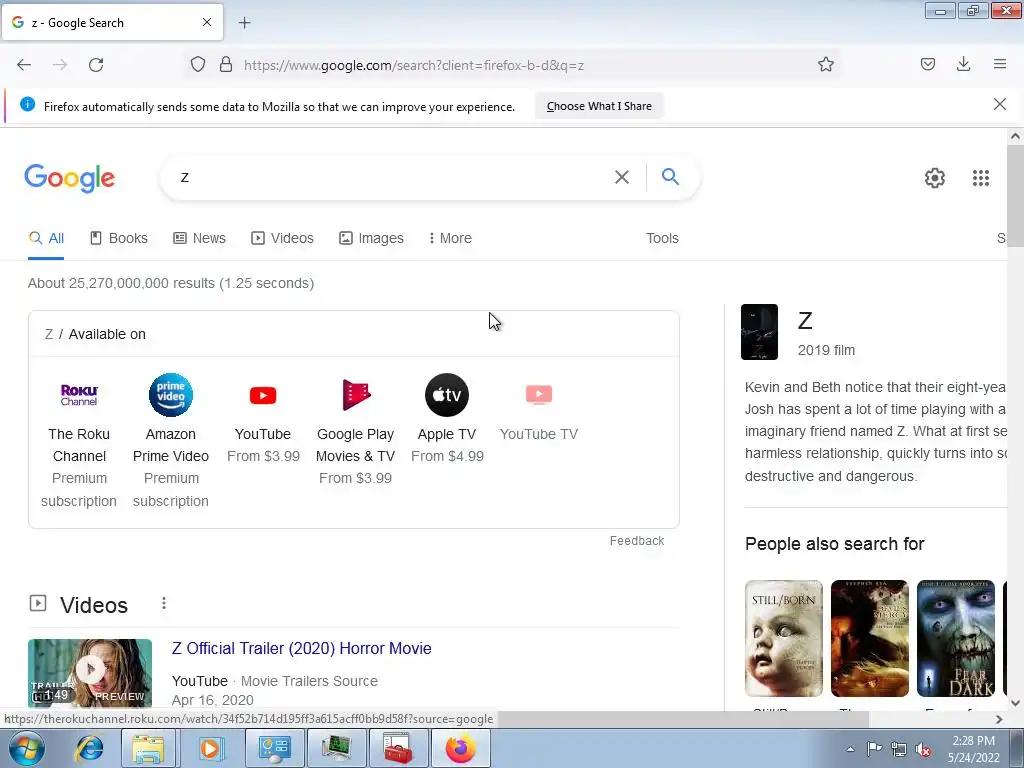Screen dimensions: 1024x768
Task: Open Windows Media Player from taskbar
Action: coord(210,748)
